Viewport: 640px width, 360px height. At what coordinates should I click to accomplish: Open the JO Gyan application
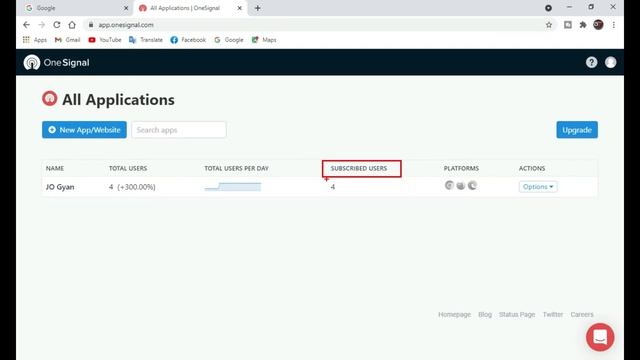point(60,187)
